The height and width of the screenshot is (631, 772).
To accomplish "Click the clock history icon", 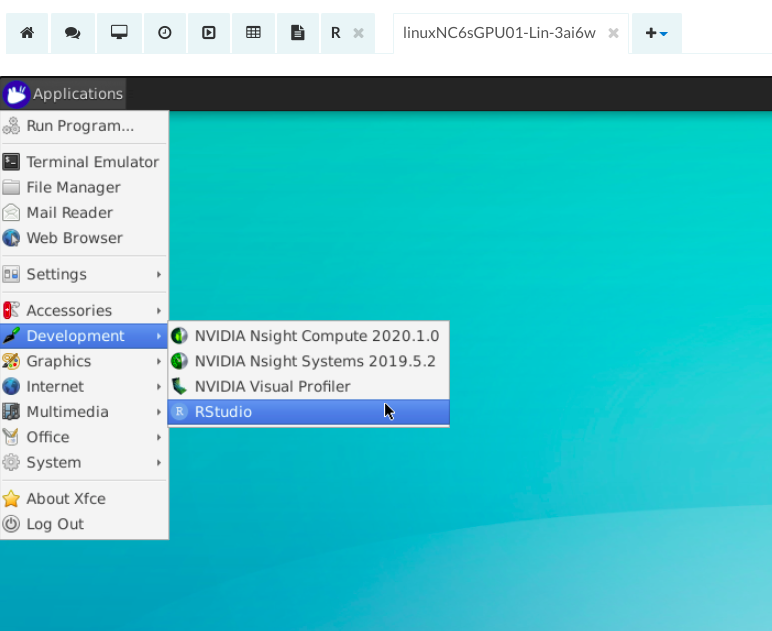I will coord(165,33).
